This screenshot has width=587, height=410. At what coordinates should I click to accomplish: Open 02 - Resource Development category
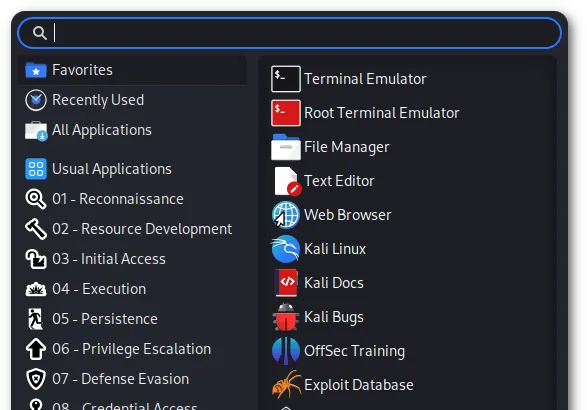[x=132, y=229]
